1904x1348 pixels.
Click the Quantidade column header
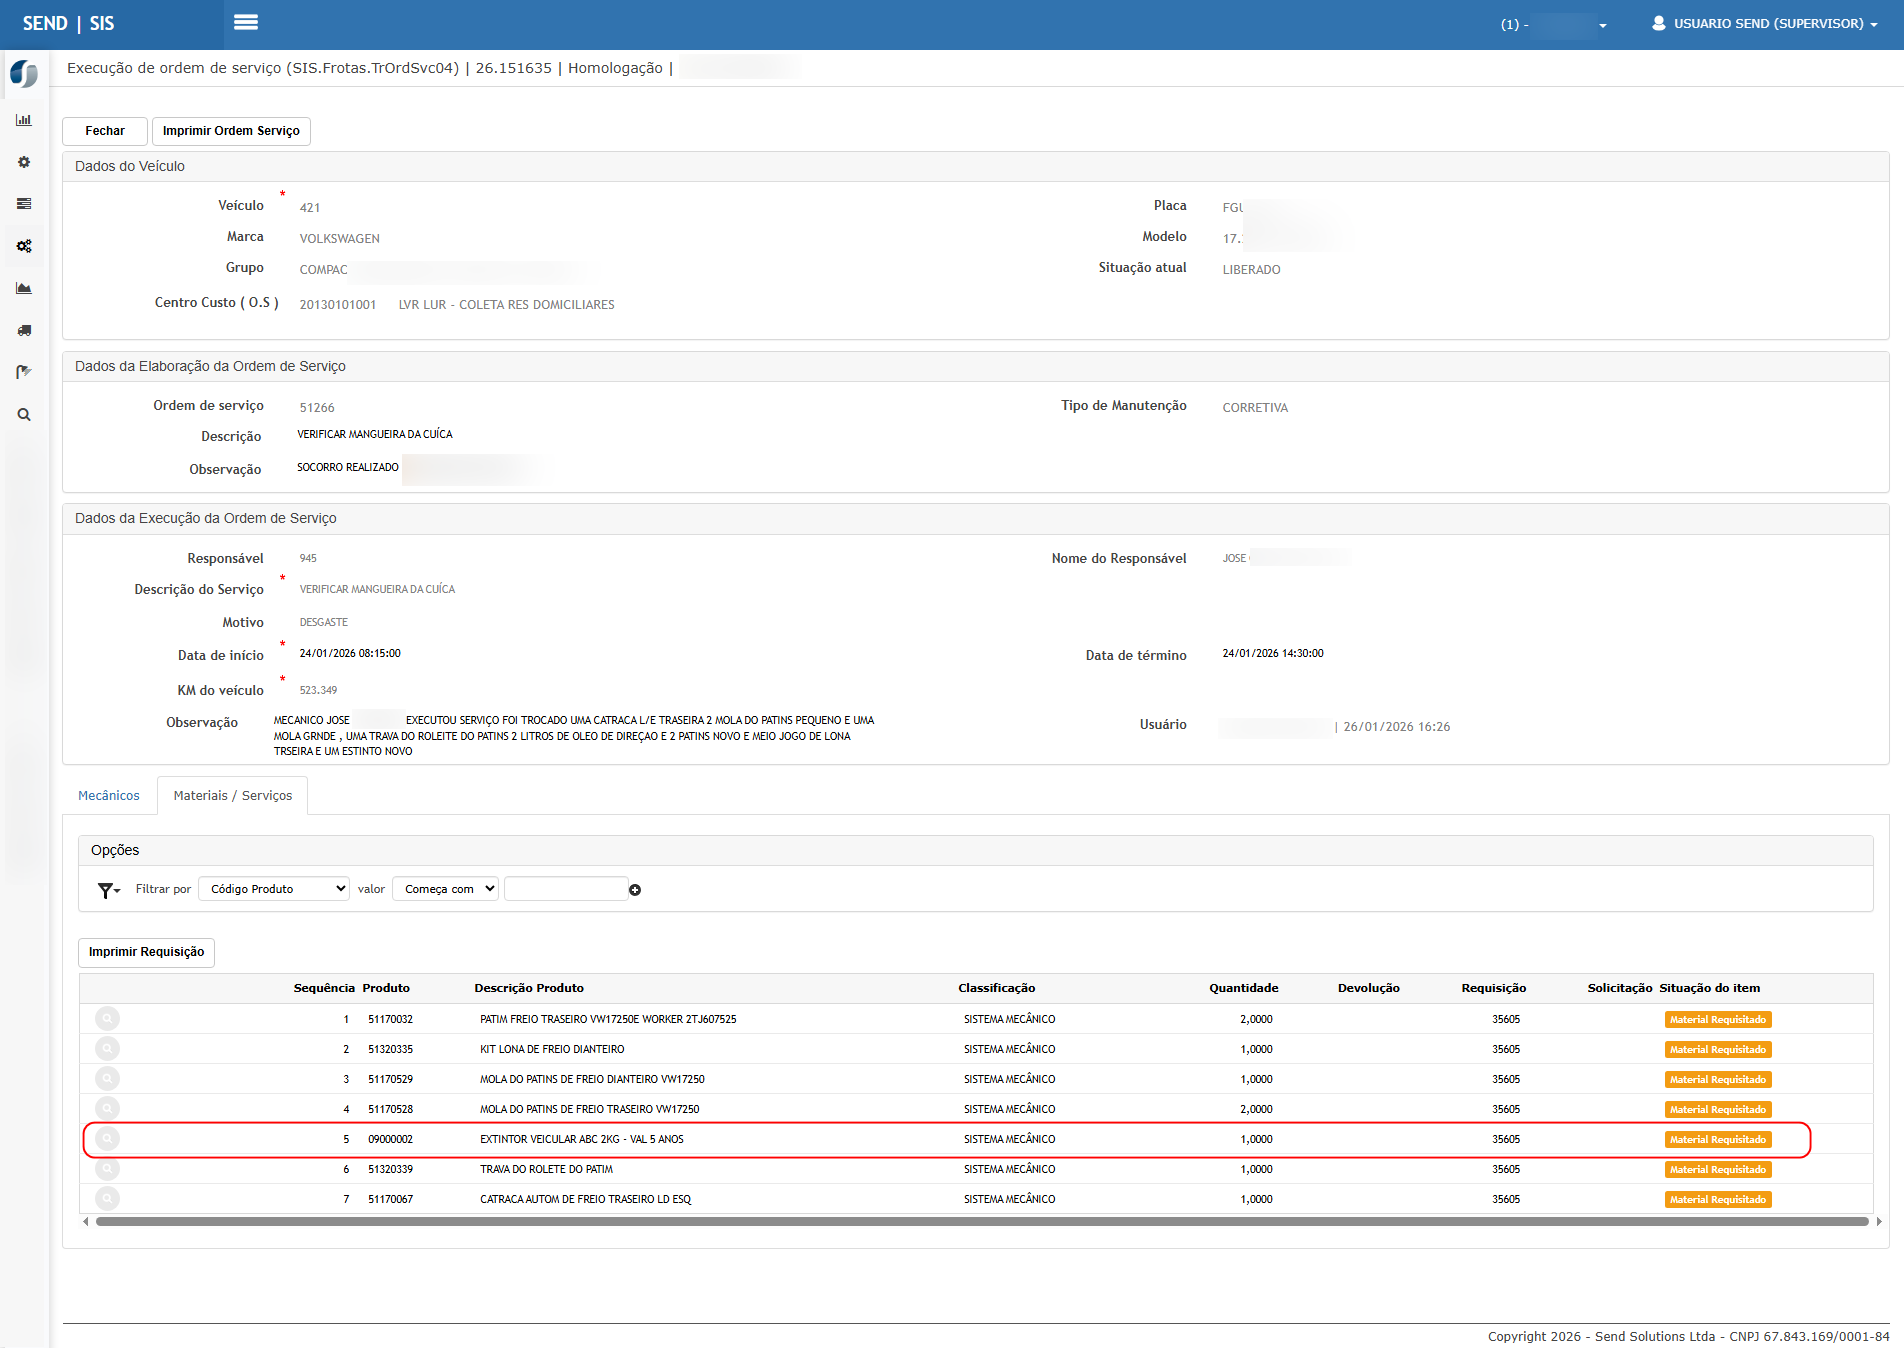click(1243, 988)
